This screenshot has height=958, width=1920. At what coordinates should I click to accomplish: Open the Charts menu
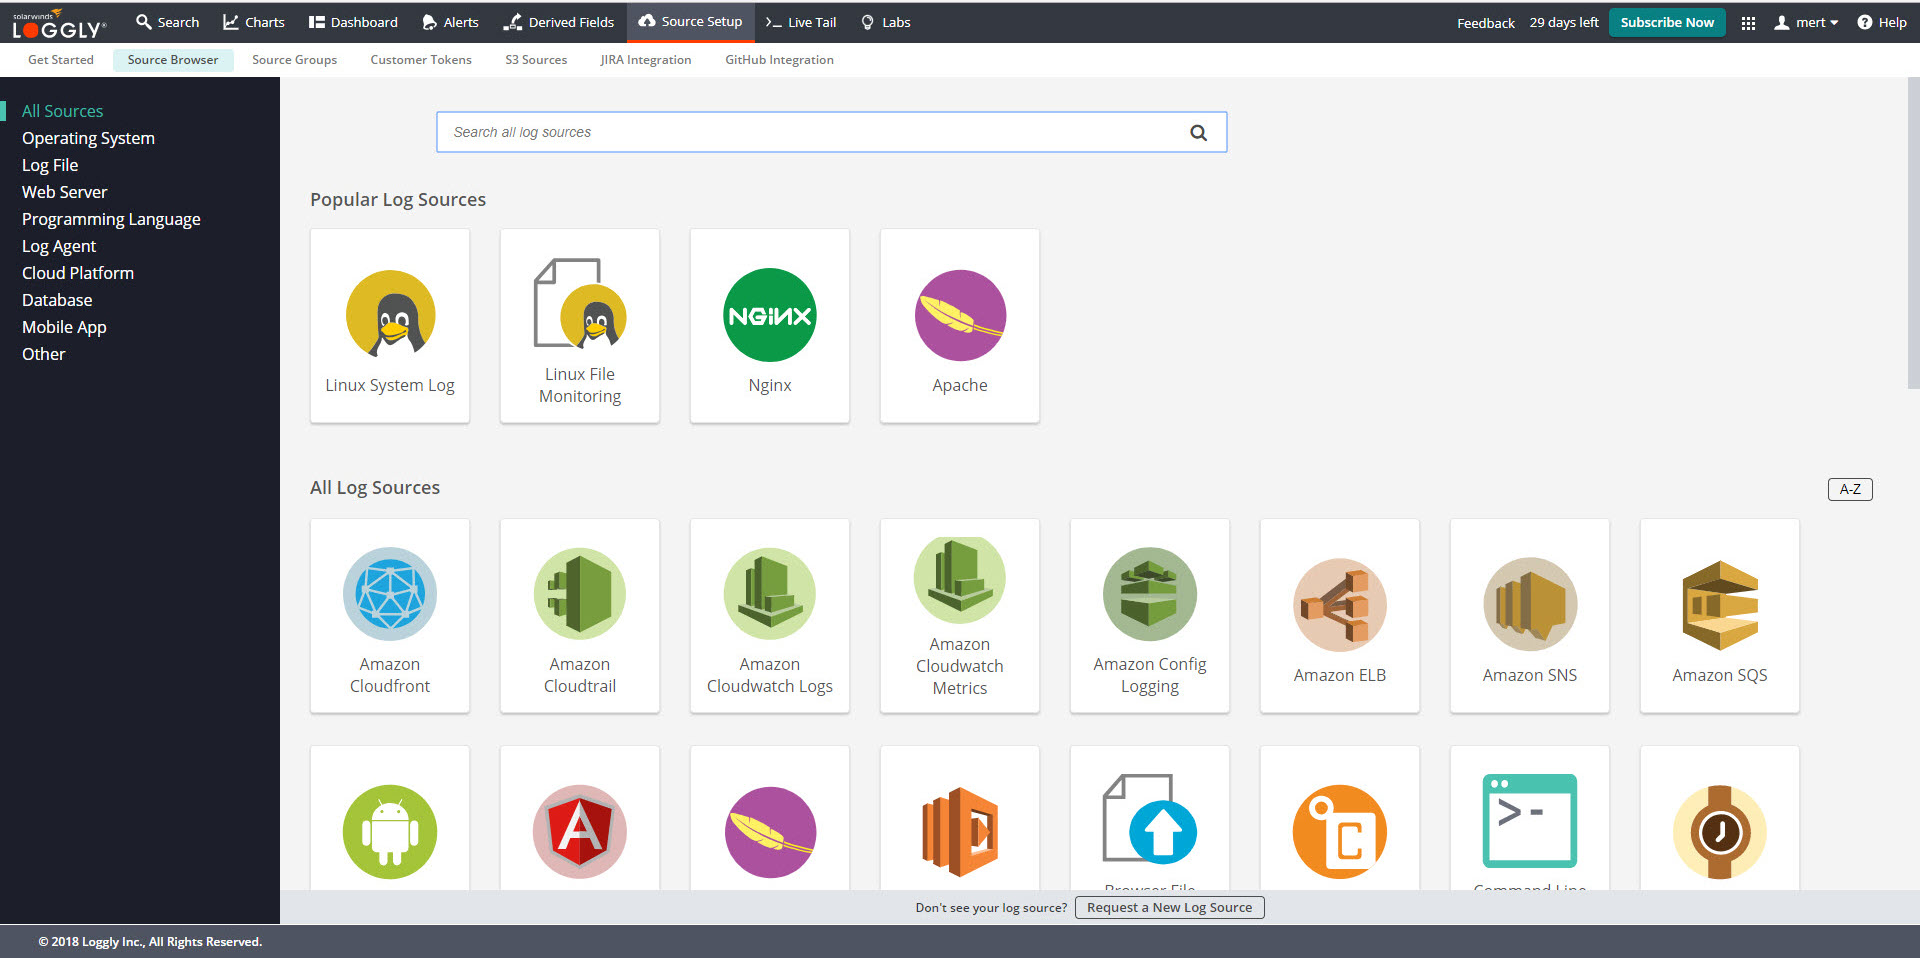coord(254,22)
